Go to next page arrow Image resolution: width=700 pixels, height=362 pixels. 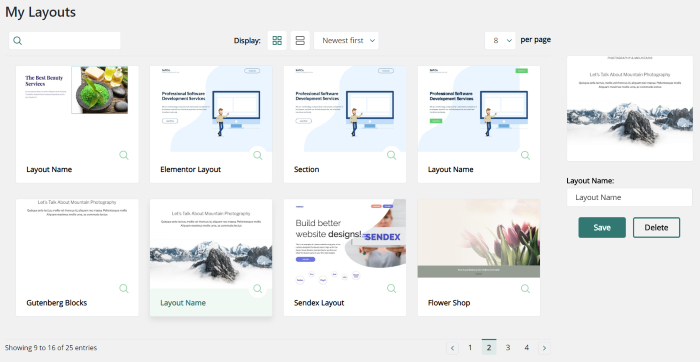544,348
